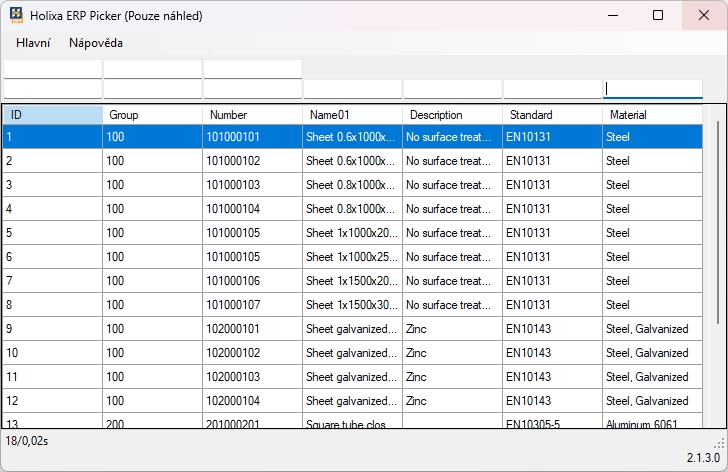Click the Steel, Galvanized cell in row 10
The image size is (728, 472).
point(652,353)
